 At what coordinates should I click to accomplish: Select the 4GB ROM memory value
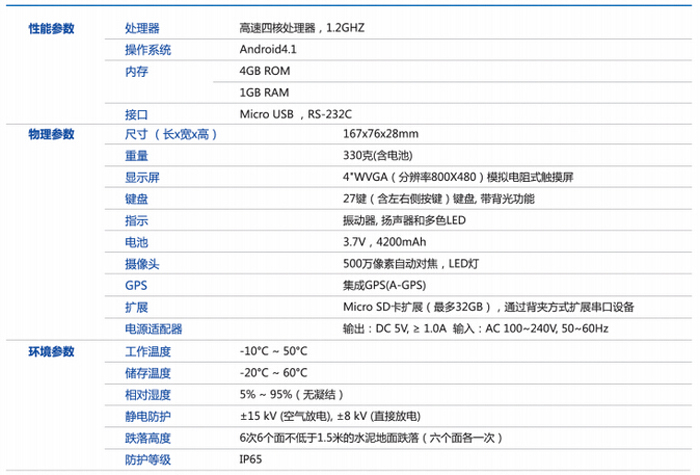coord(265,71)
